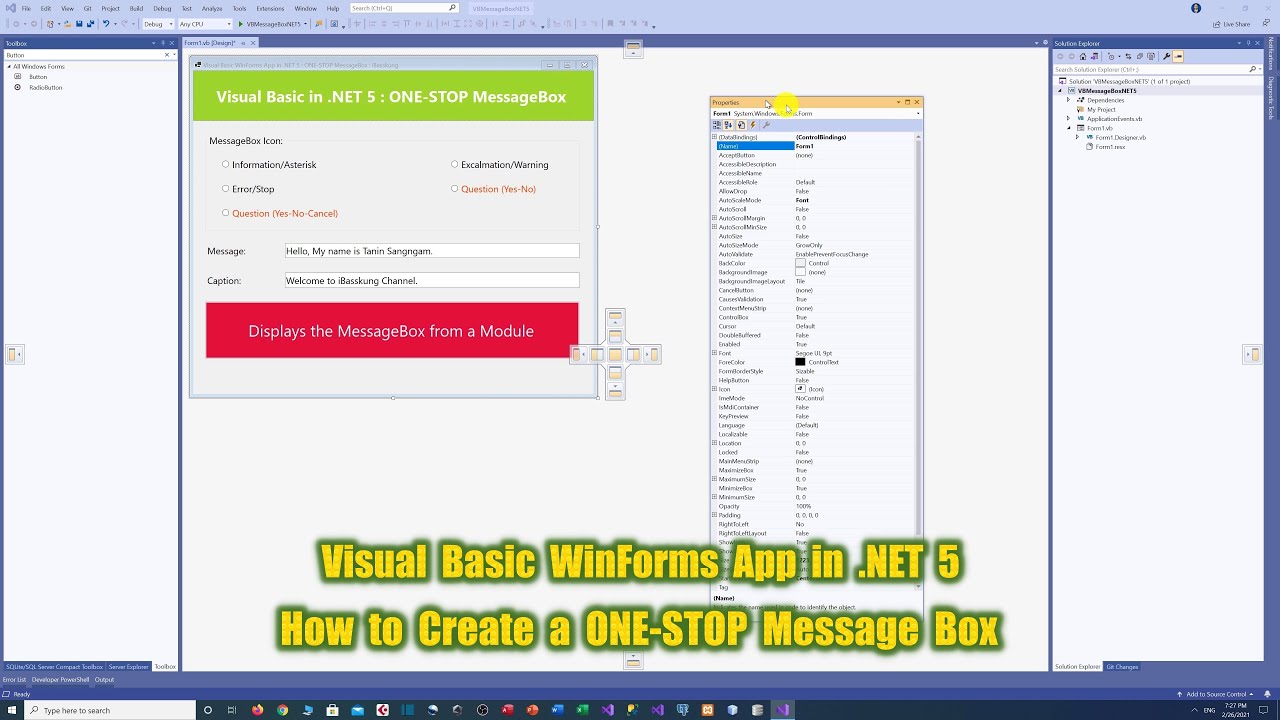The width and height of the screenshot is (1280, 720).
Task: Expand Dependencies node in Solution Explorer
Action: (1068, 100)
